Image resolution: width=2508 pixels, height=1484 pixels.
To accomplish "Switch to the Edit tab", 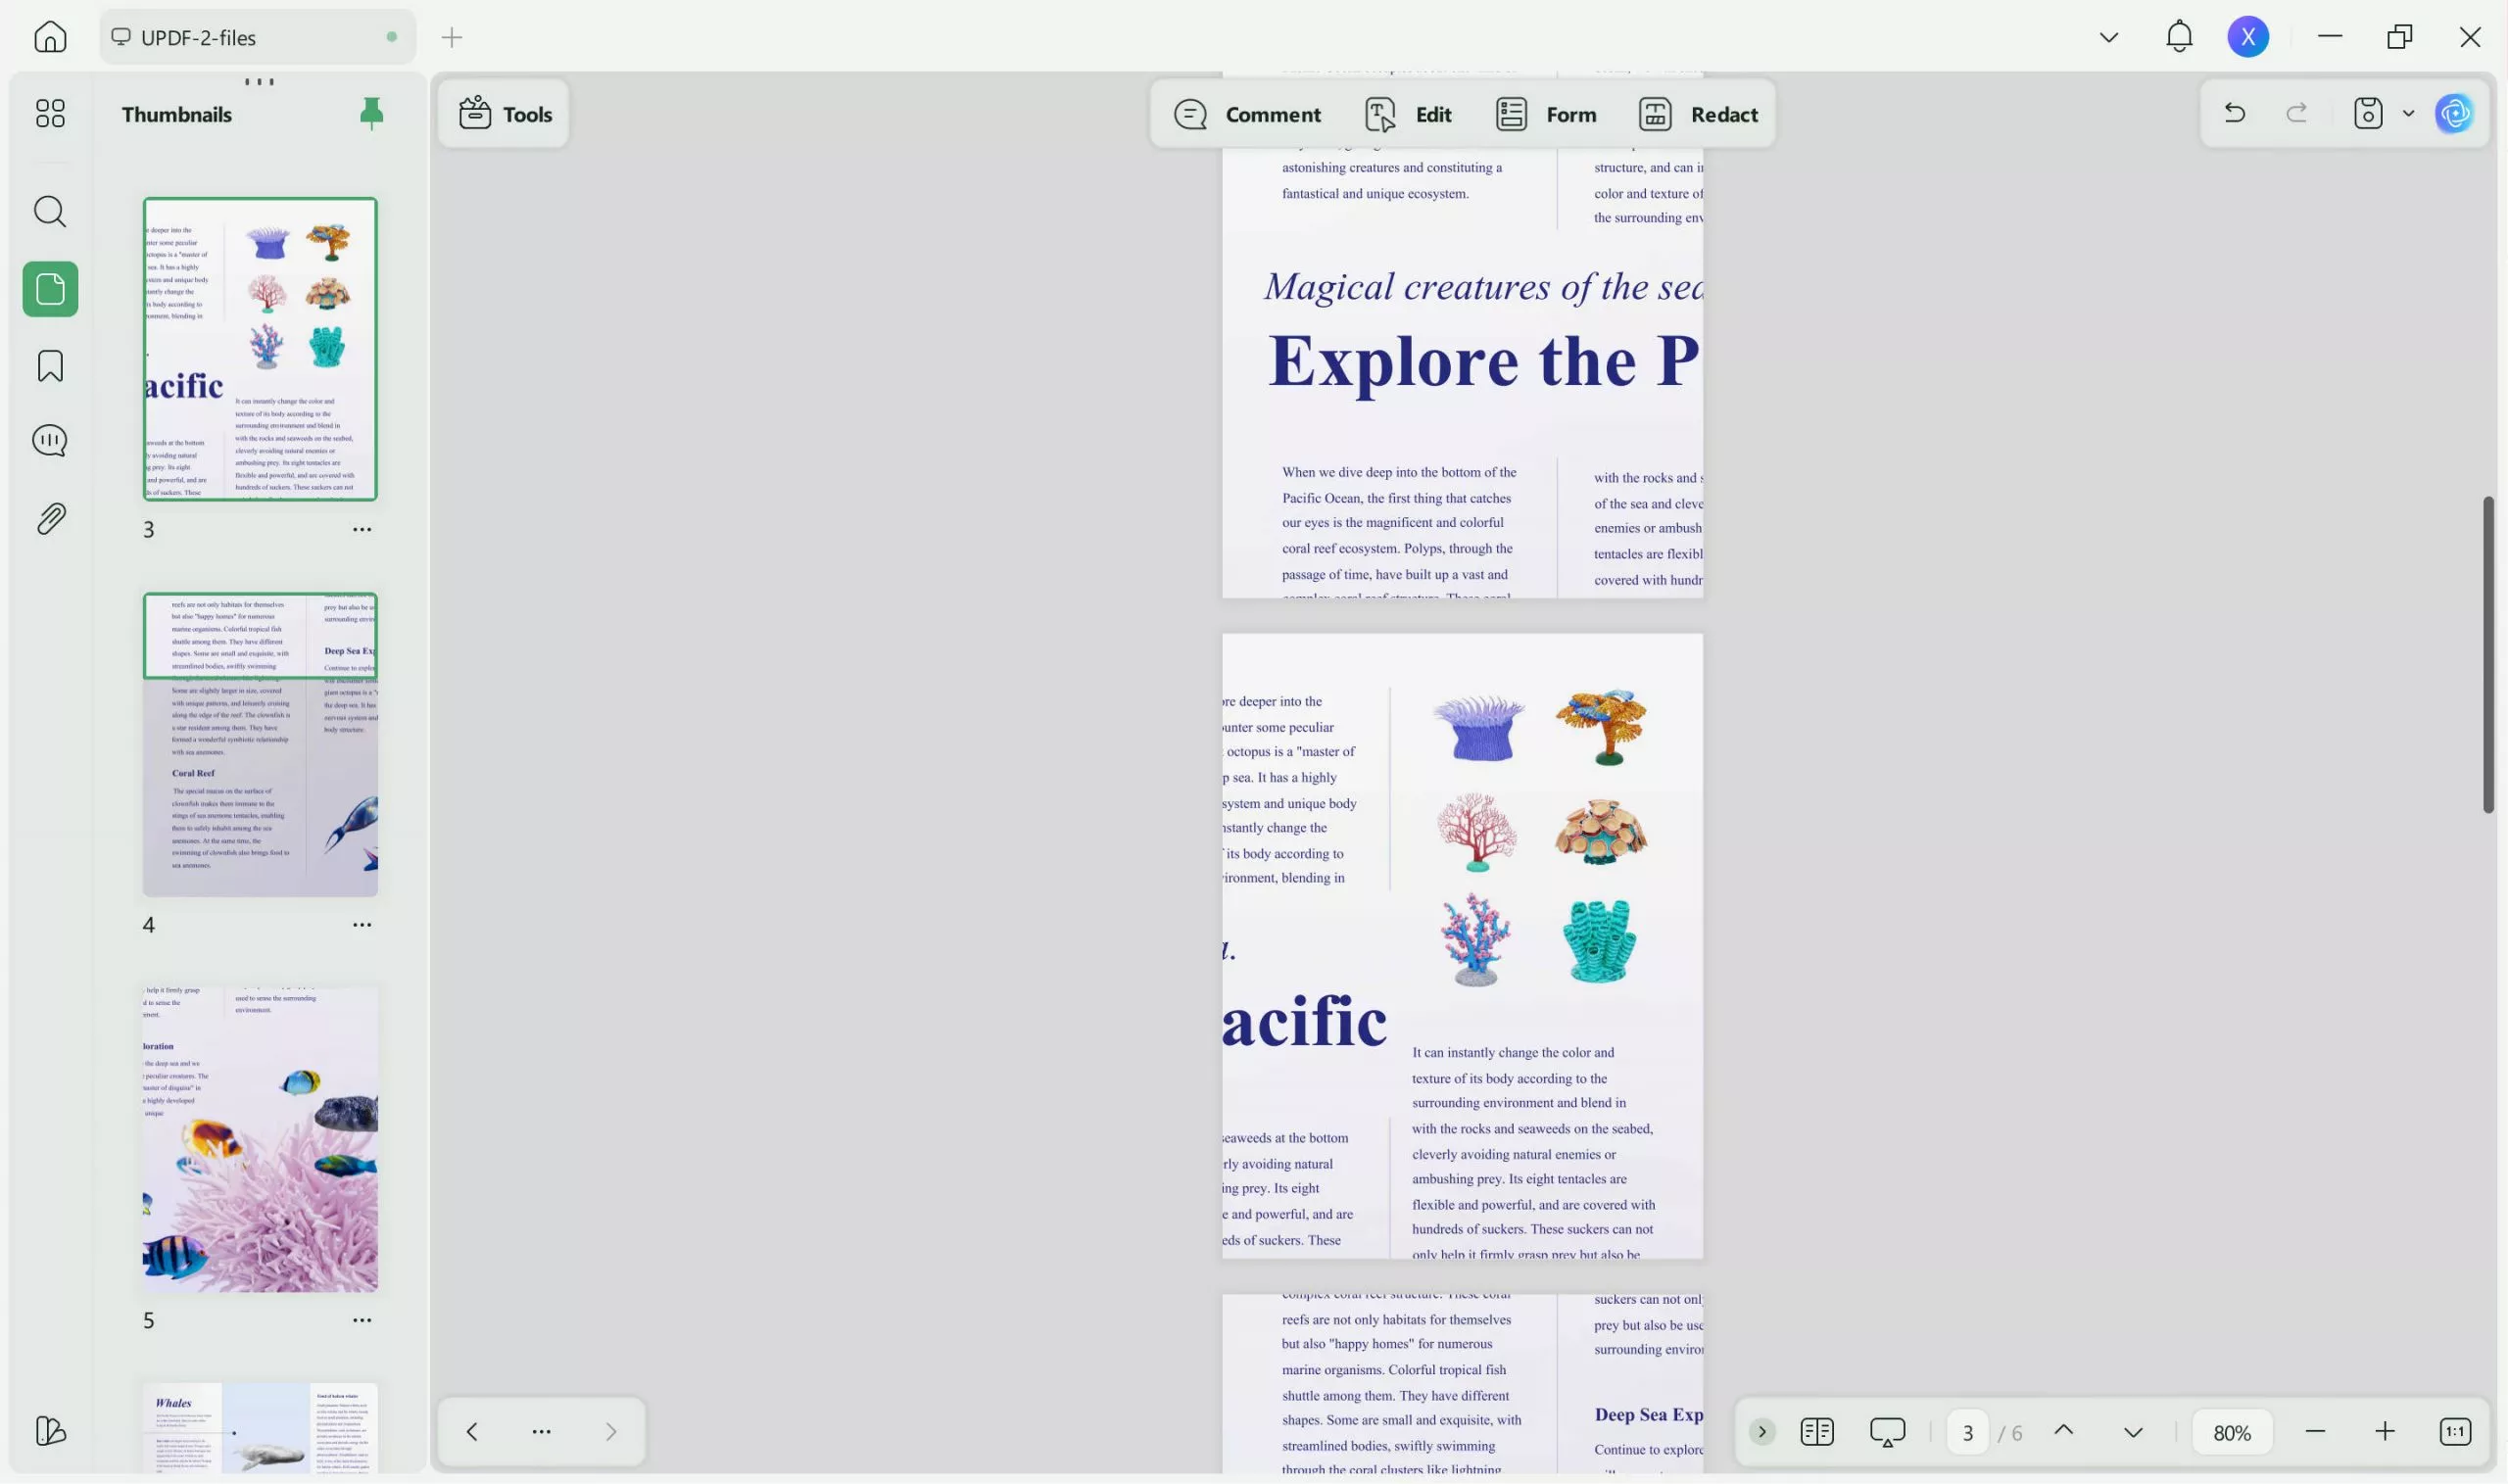I will tap(1408, 114).
